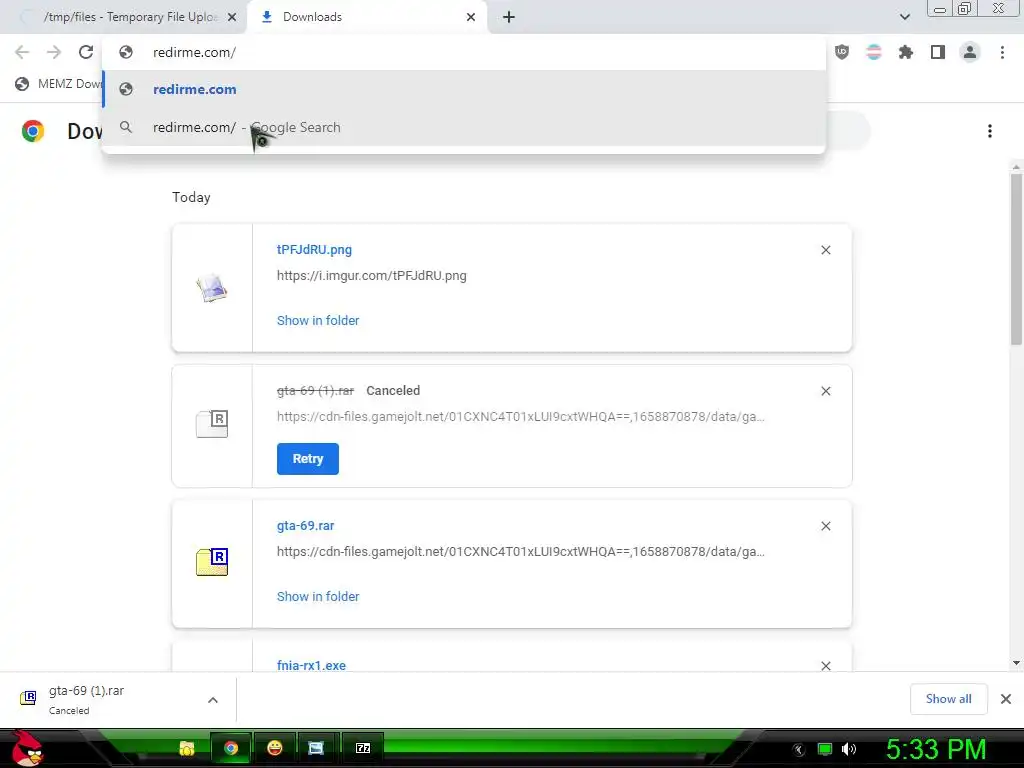This screenshot has width=1024, height=768.
Task: Expand hidden tray icons arrow
Action: [x=799, y=750]
